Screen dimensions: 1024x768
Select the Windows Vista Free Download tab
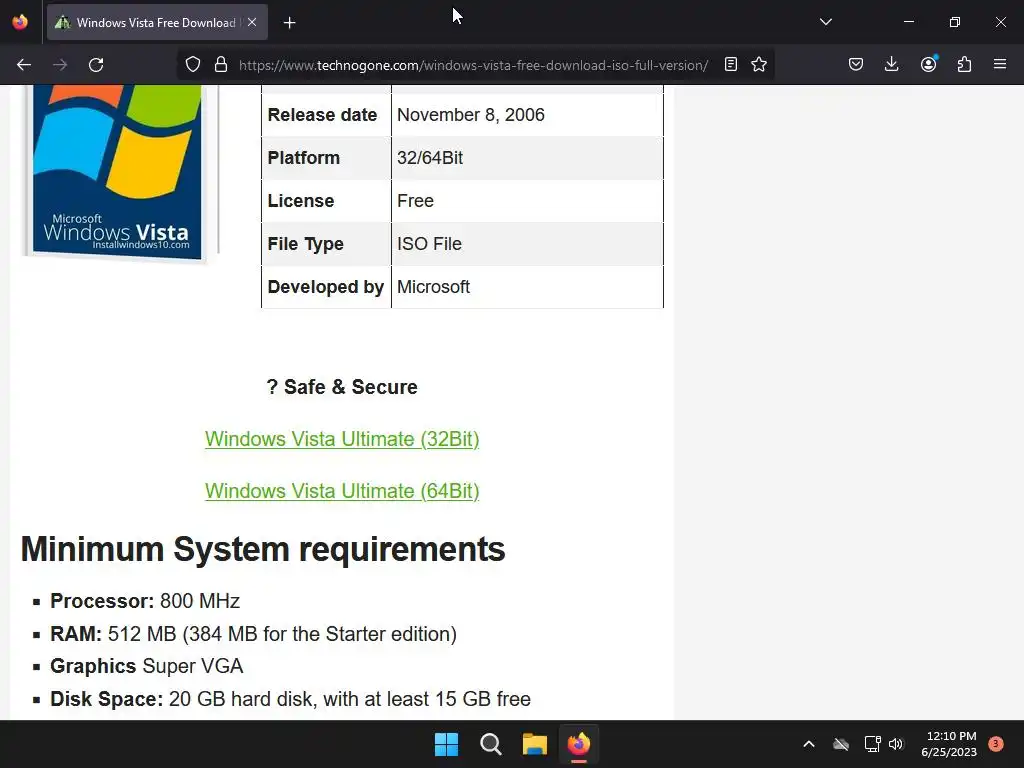click(157, 23)
